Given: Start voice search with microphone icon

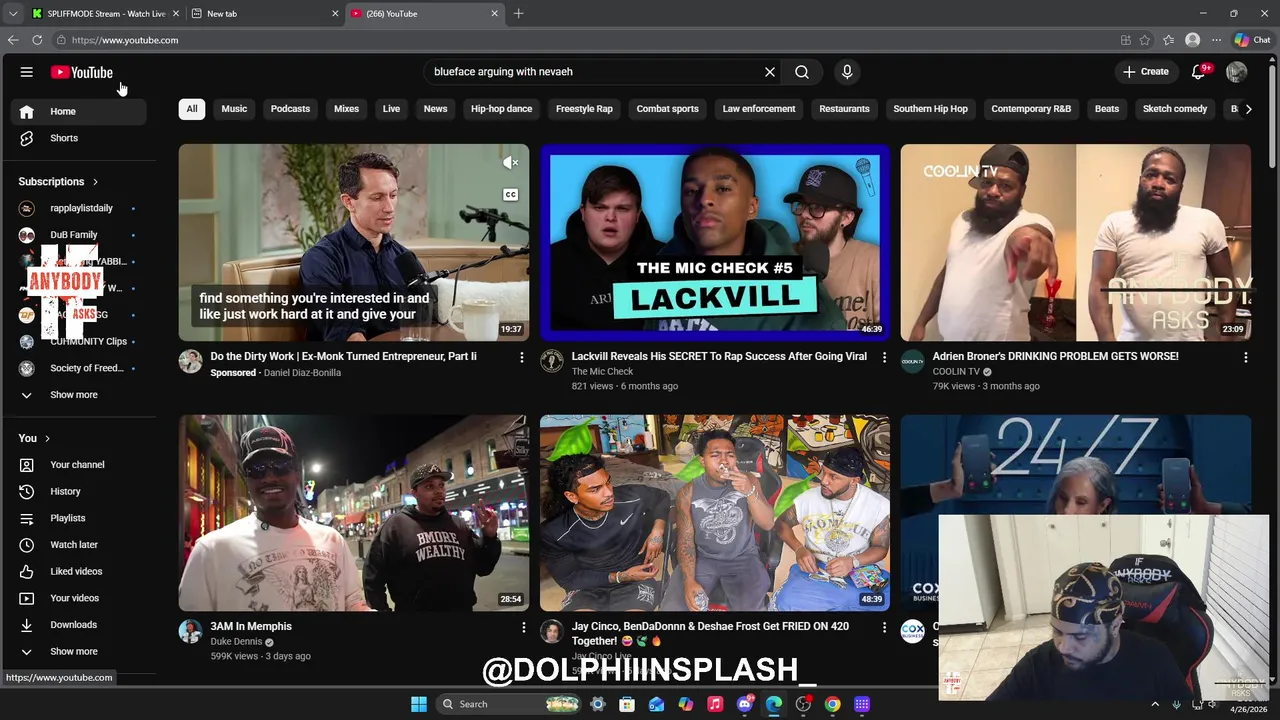Looking at the screenshot, I should coord(847,72).
